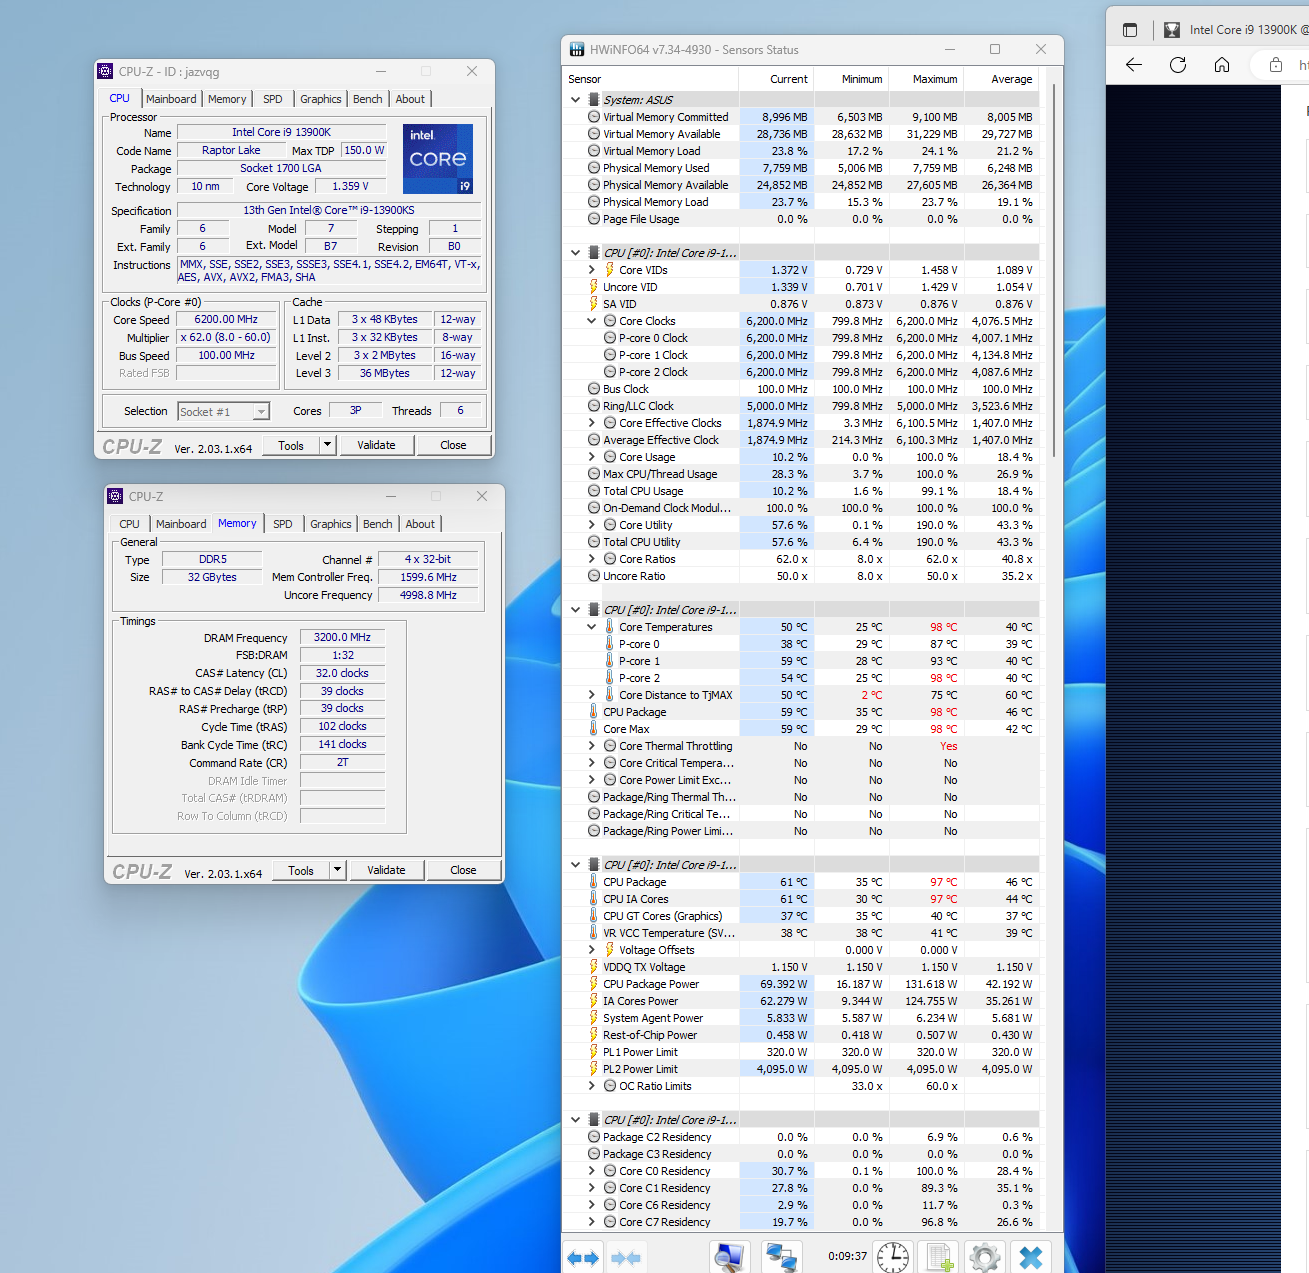Viewport: 1309px width, 1273px height.
Task: Click the DRAM Frequency 3200.0 MHz value
Action: [x=342, y=637]
